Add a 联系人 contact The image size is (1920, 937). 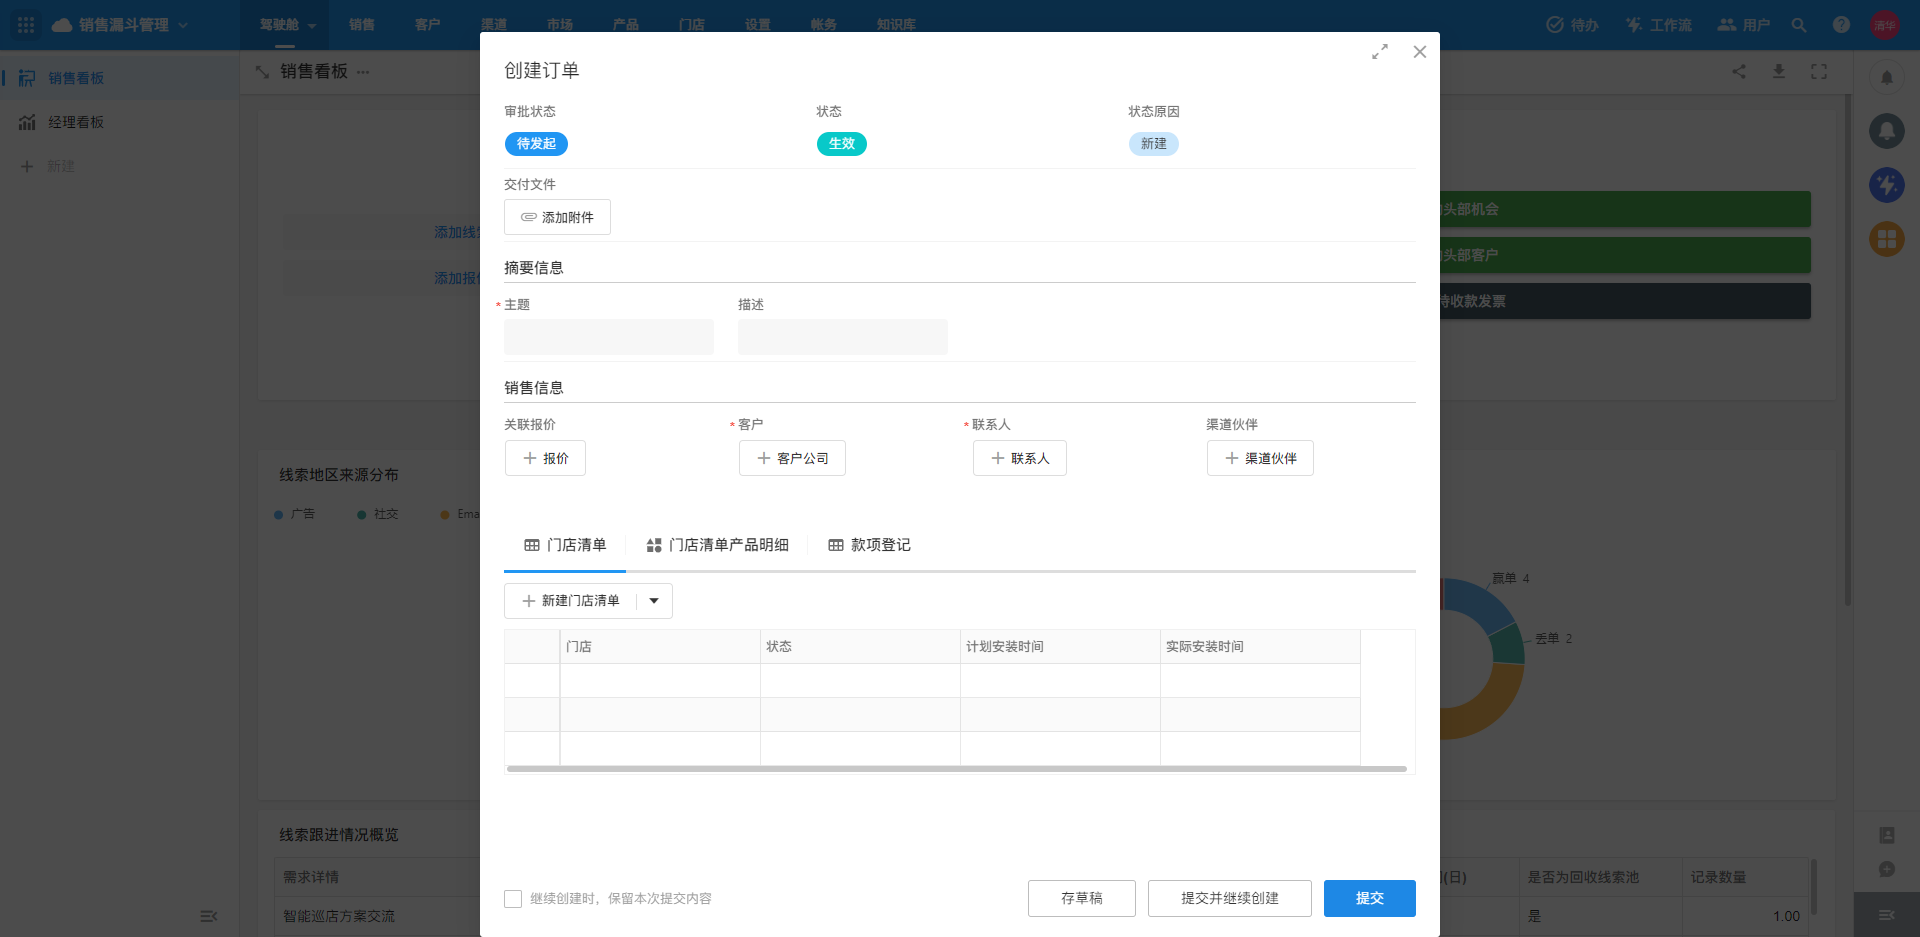1020,458
